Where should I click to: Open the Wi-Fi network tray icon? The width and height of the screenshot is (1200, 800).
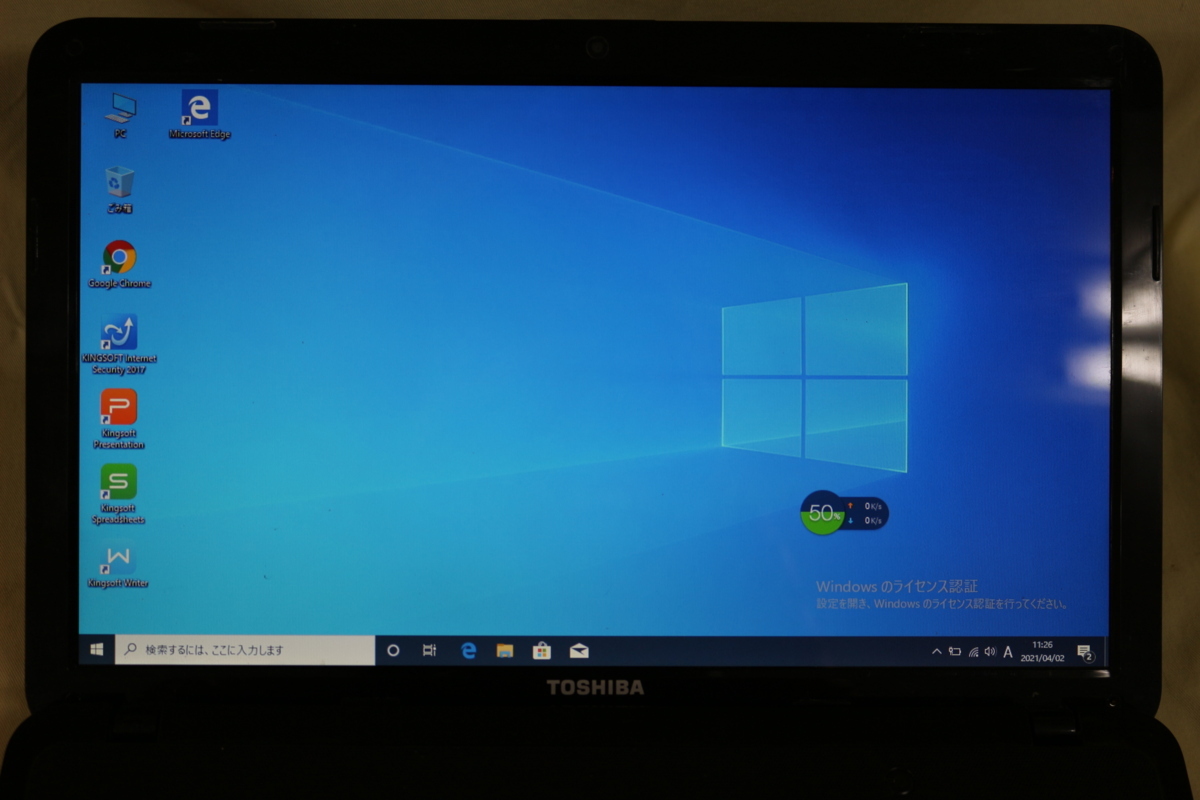click(x=973, y=651)
